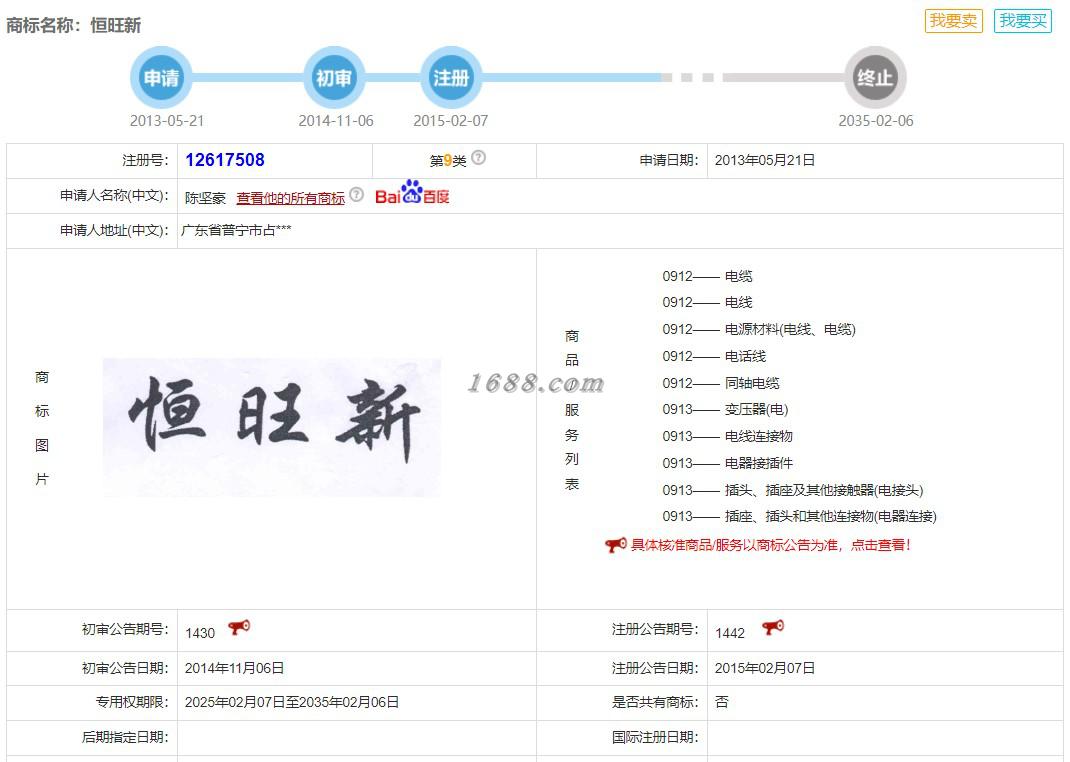Click date 2015年02月07日 in 注册公告日期 row
Viewport: 1070px width, 762px height.
(x=765, y=668)
